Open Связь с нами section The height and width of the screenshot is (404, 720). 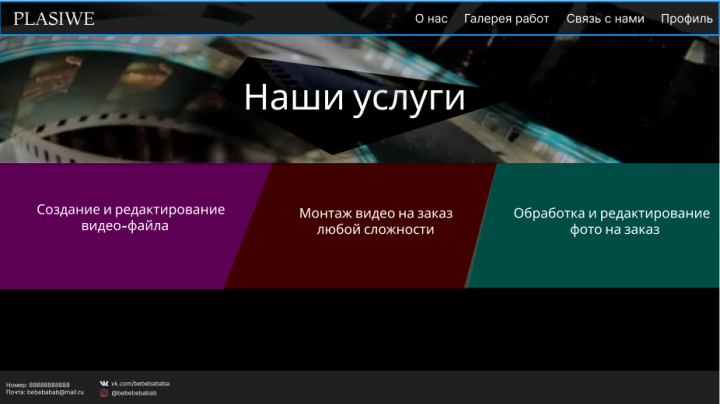(x=605, y=19)
